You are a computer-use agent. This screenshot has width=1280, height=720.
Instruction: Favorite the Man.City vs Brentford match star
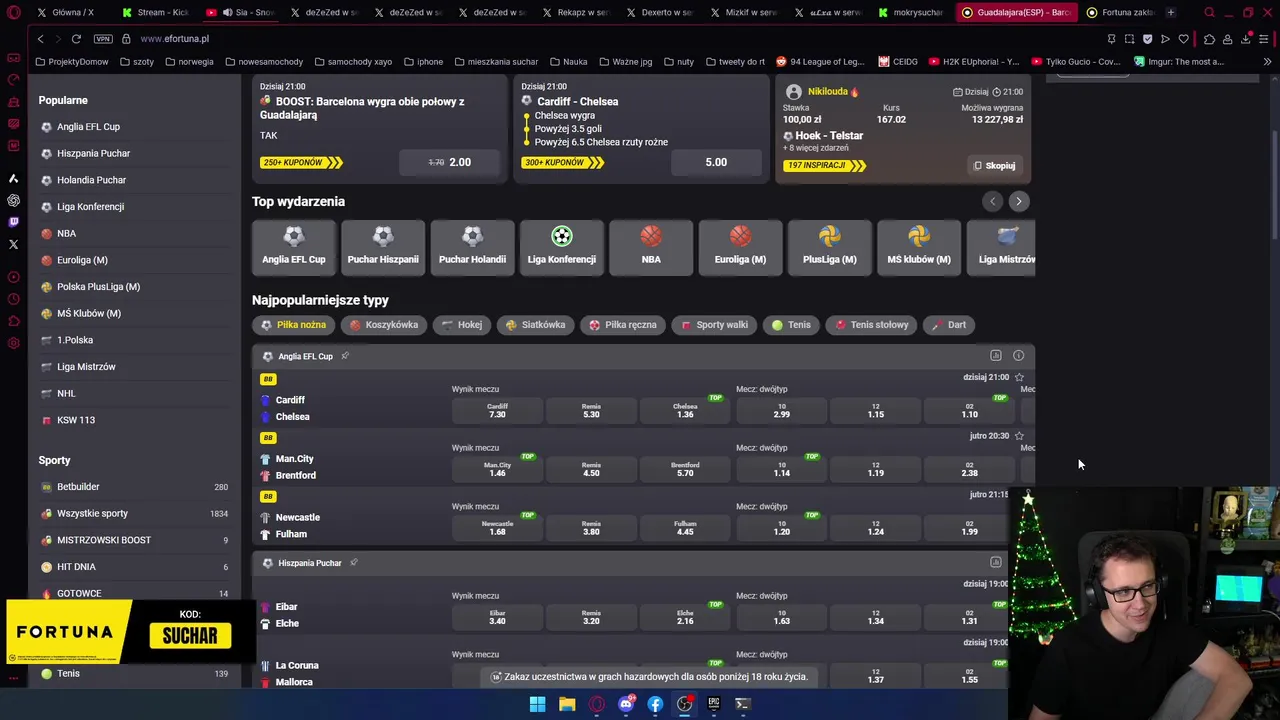1019,436
